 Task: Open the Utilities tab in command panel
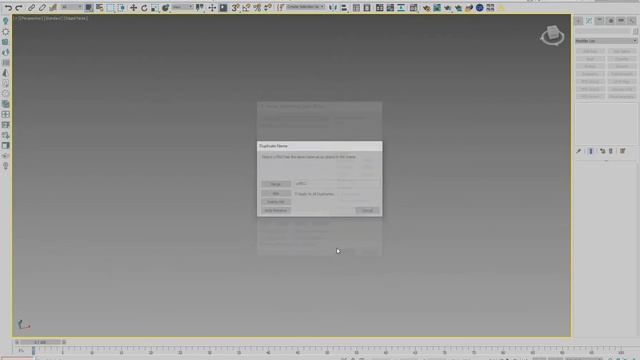click(x=632, y=20)
